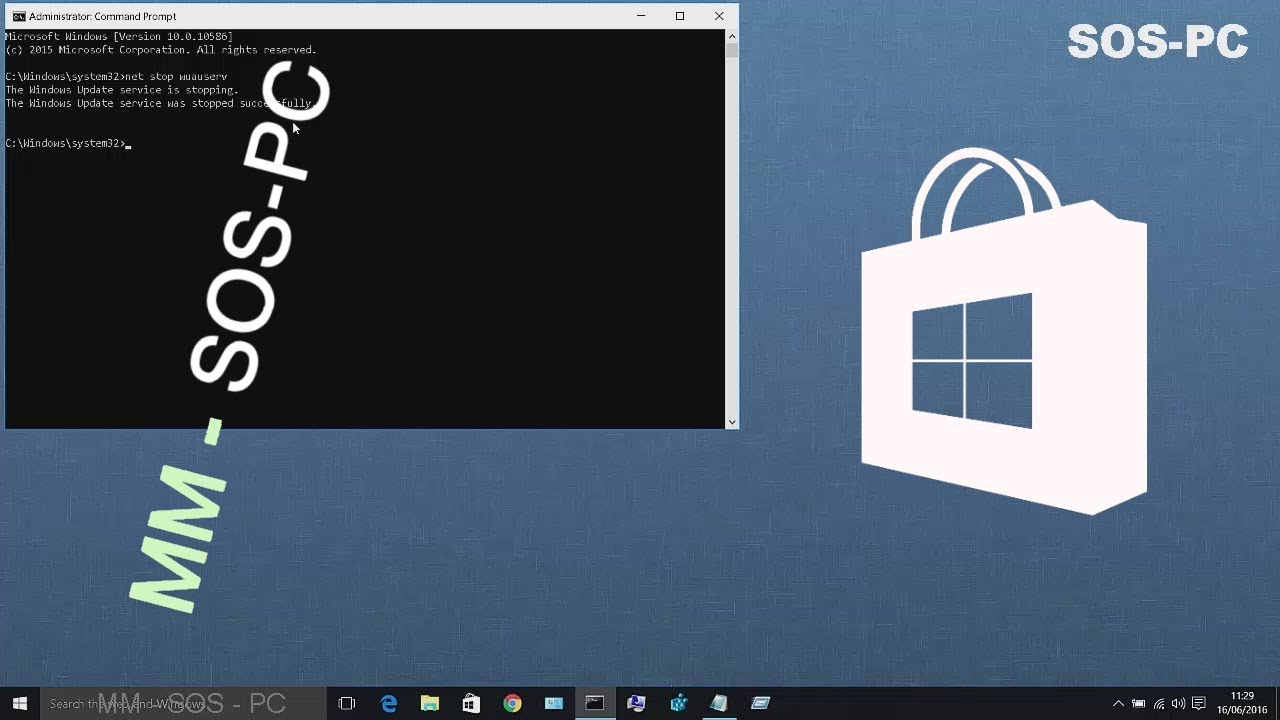Image resolution: width=1280 pixels, height=720 pixels.
Task: Open the computer monitor taskbar icon
Action: (636, 704)
